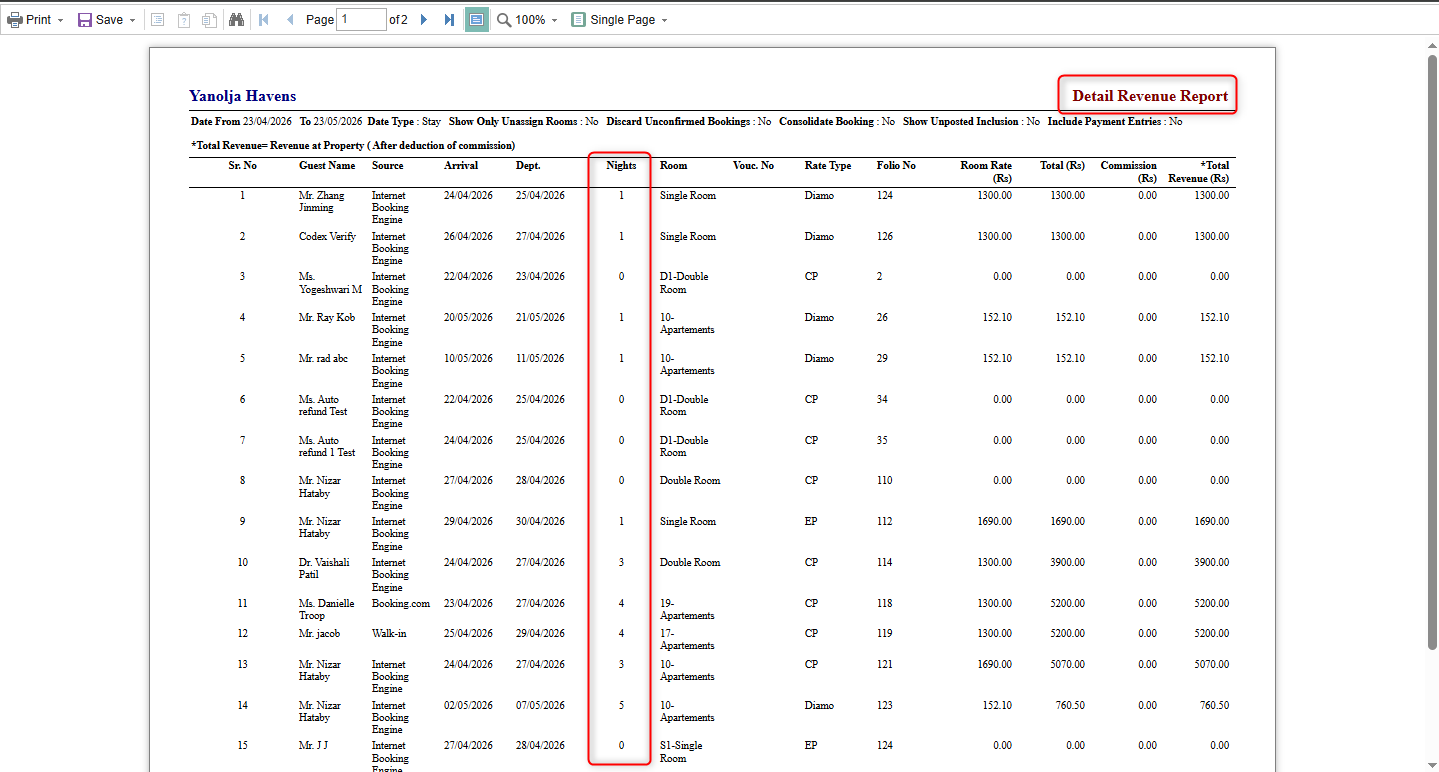Click guest name Ms. Danielle Troop
1439x772 pixels.
point(326,610)
